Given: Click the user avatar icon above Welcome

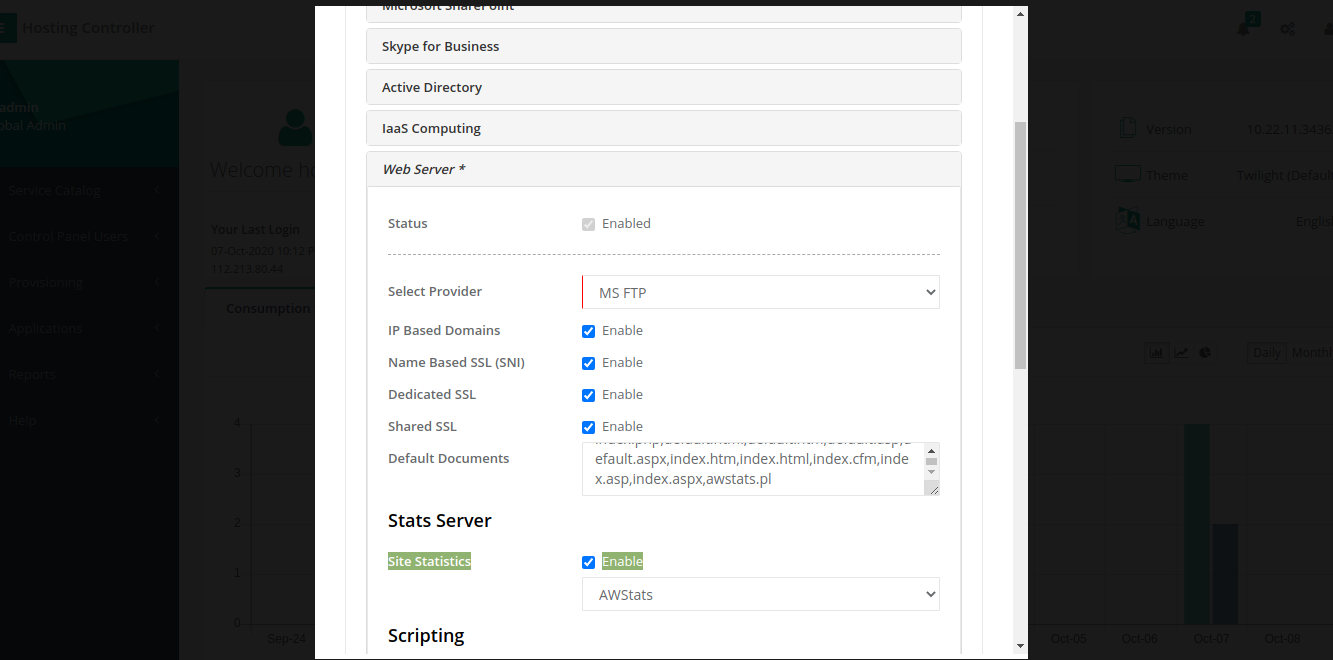Looking at the screenshot, I should click(x=296, y=127).
